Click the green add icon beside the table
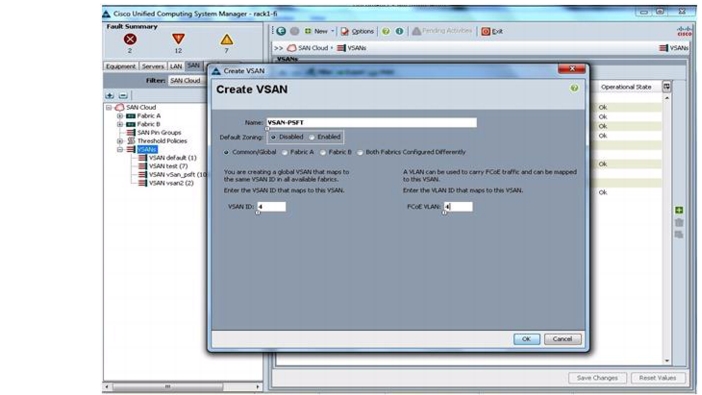This screenshot has width=702, height=395. (679, 210)
